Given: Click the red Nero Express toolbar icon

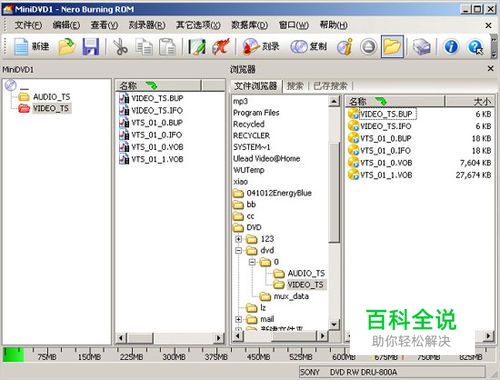Looking at the screenshot, I should 221,46.
